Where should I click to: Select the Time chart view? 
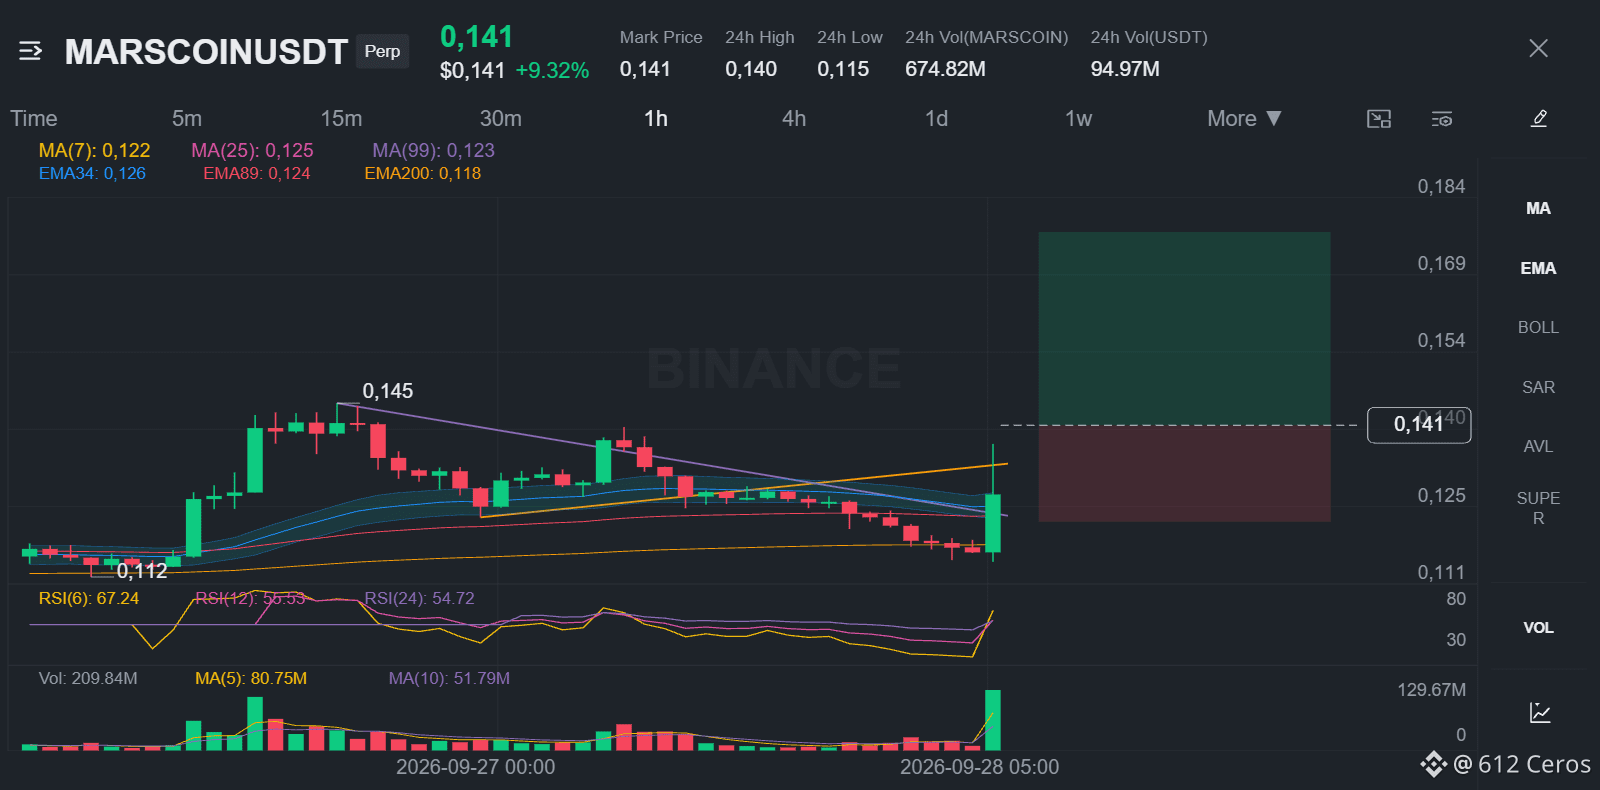(x=34, y=118)
